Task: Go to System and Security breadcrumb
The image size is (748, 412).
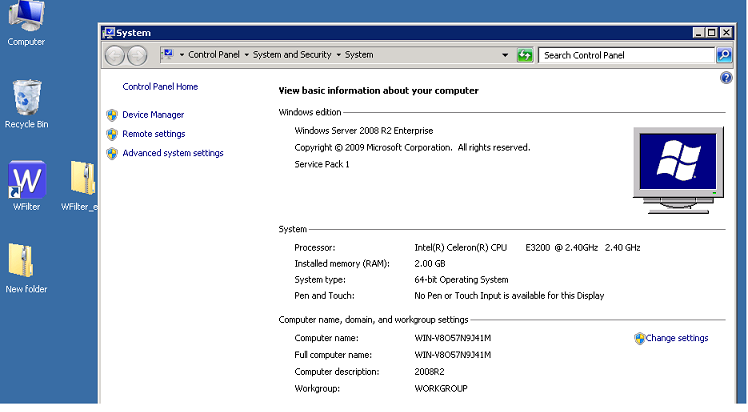Action: pyautogui.click(x=293, y=55)
